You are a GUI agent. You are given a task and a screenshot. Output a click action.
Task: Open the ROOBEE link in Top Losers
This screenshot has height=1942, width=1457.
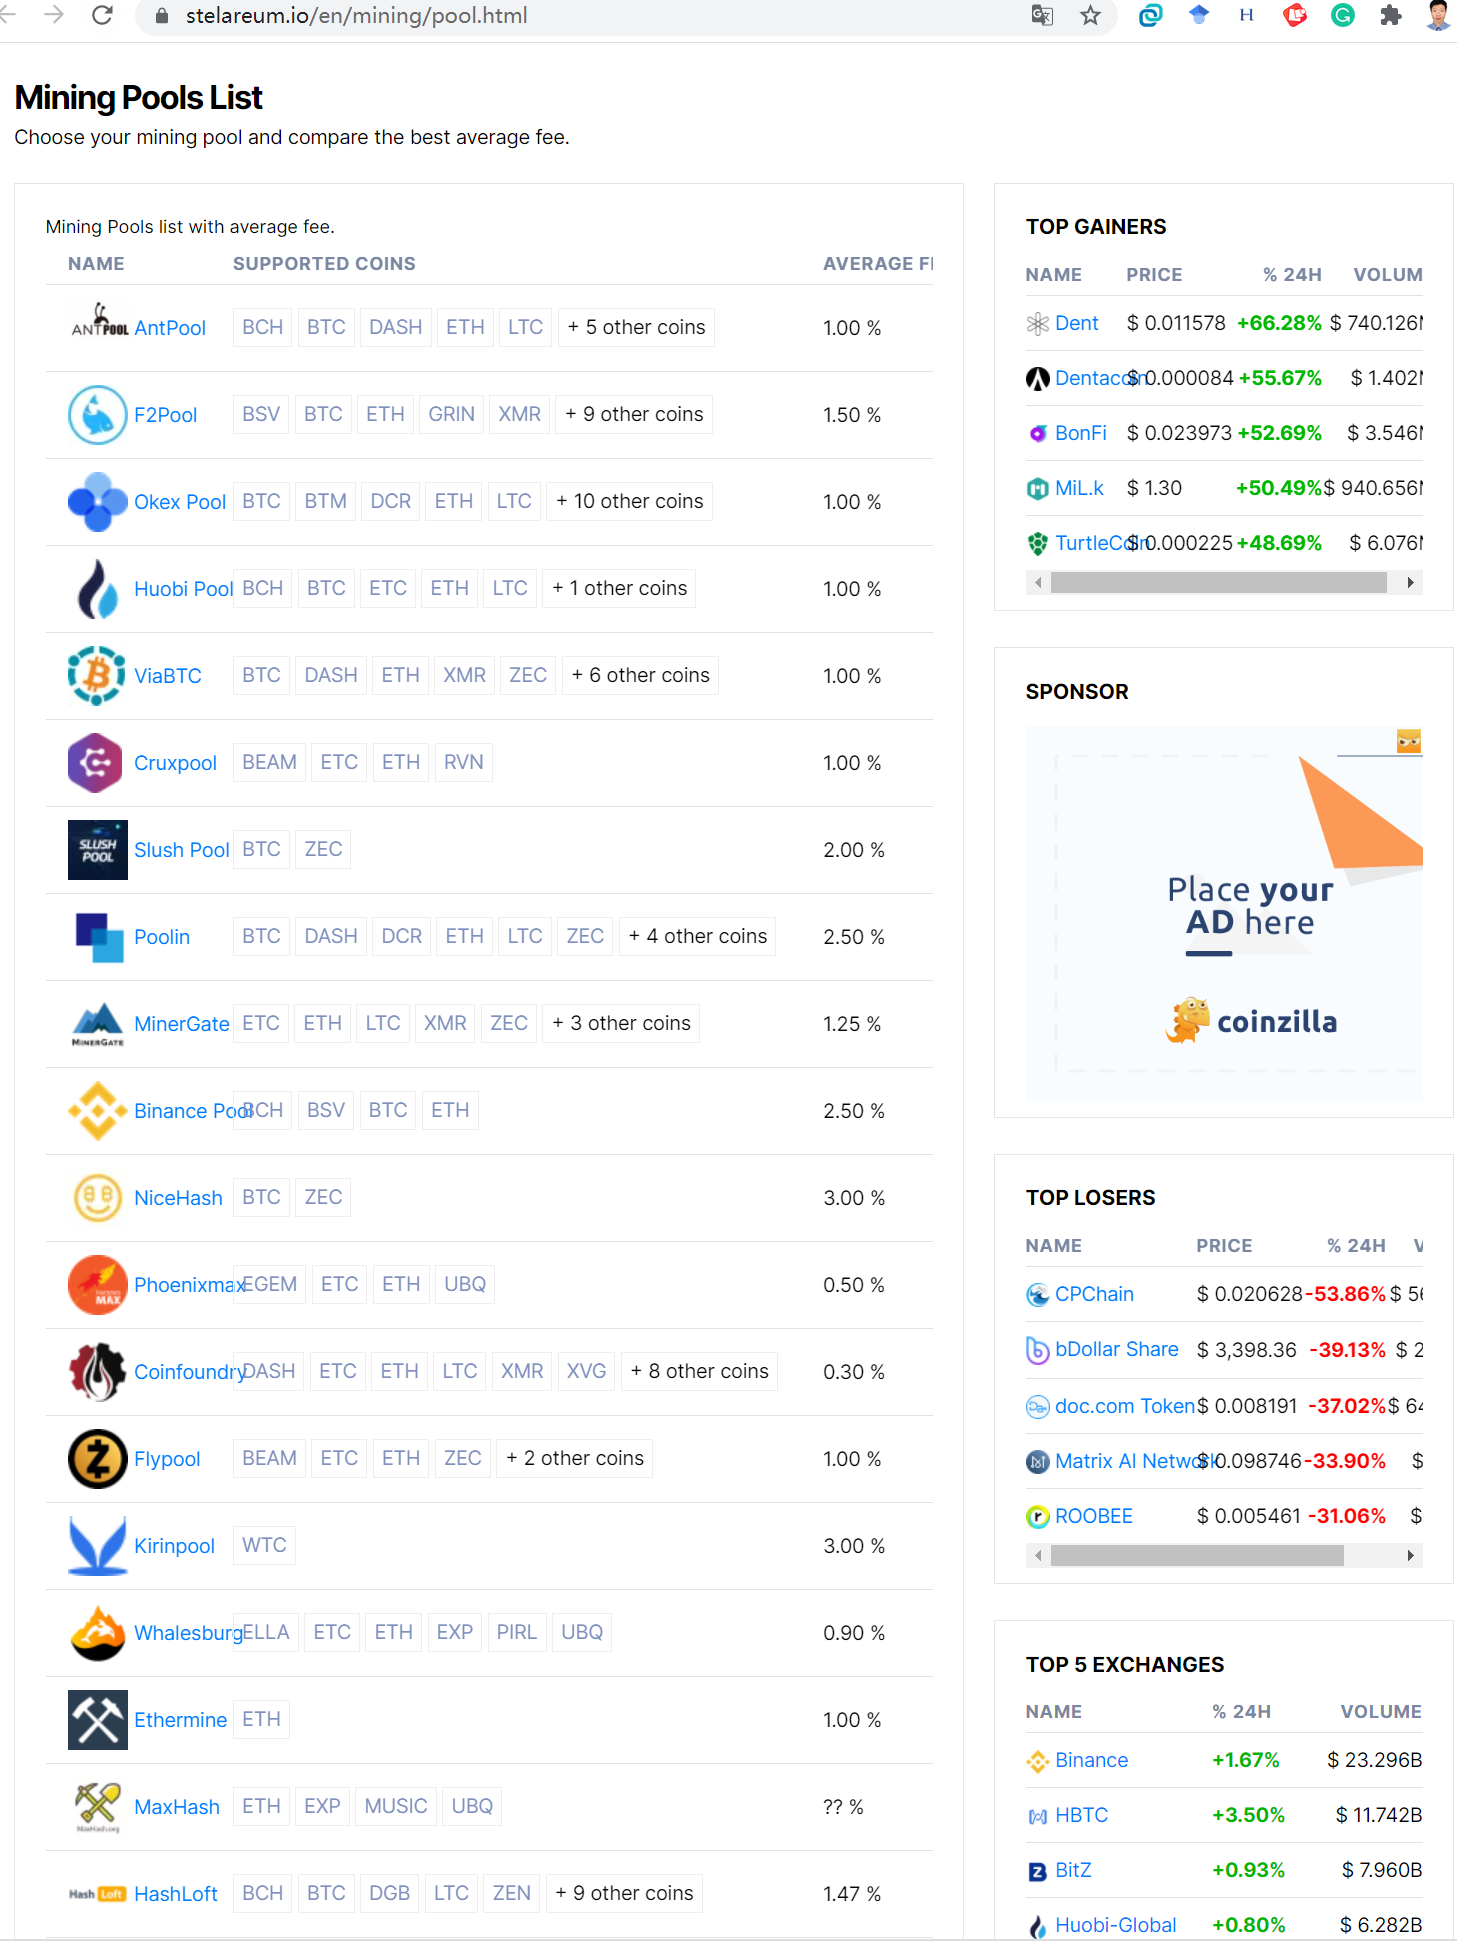click(1094, 1516)
